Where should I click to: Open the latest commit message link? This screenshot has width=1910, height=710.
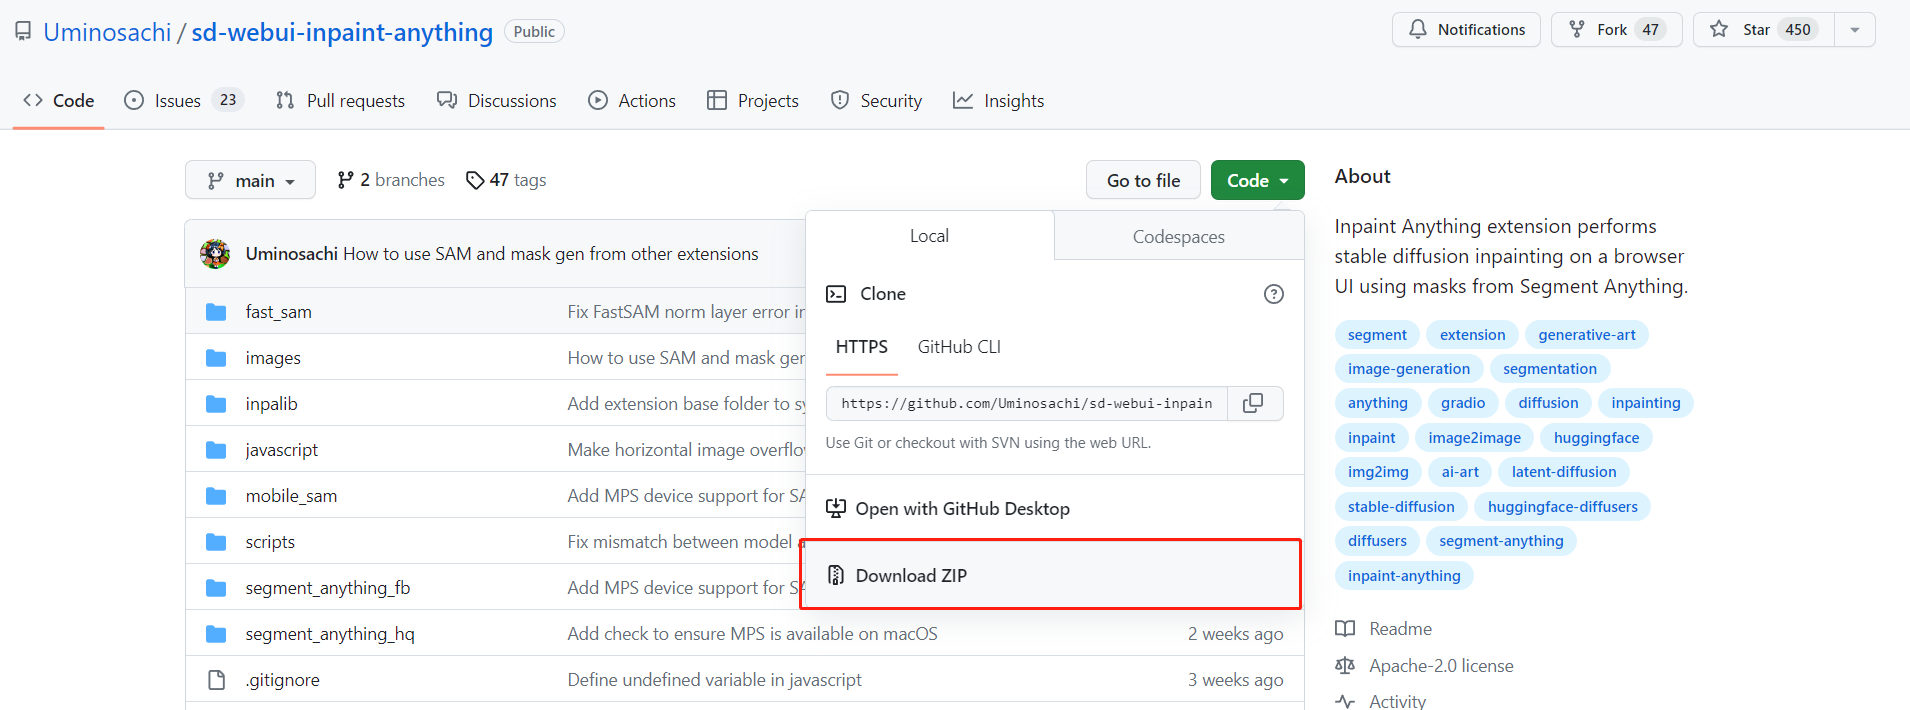pyautogui.click(x=551, y=254)
